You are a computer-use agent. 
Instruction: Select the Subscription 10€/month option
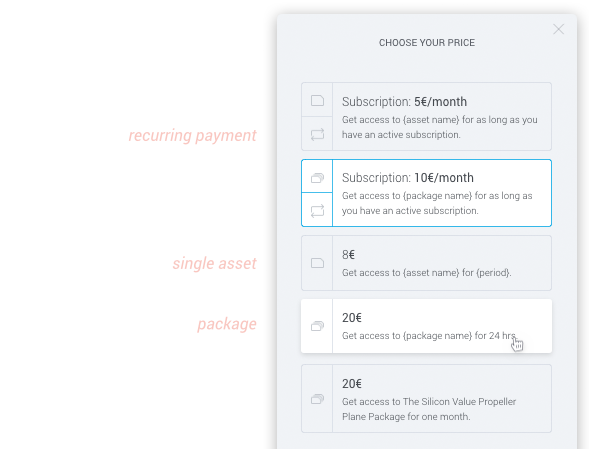point(426,193)
